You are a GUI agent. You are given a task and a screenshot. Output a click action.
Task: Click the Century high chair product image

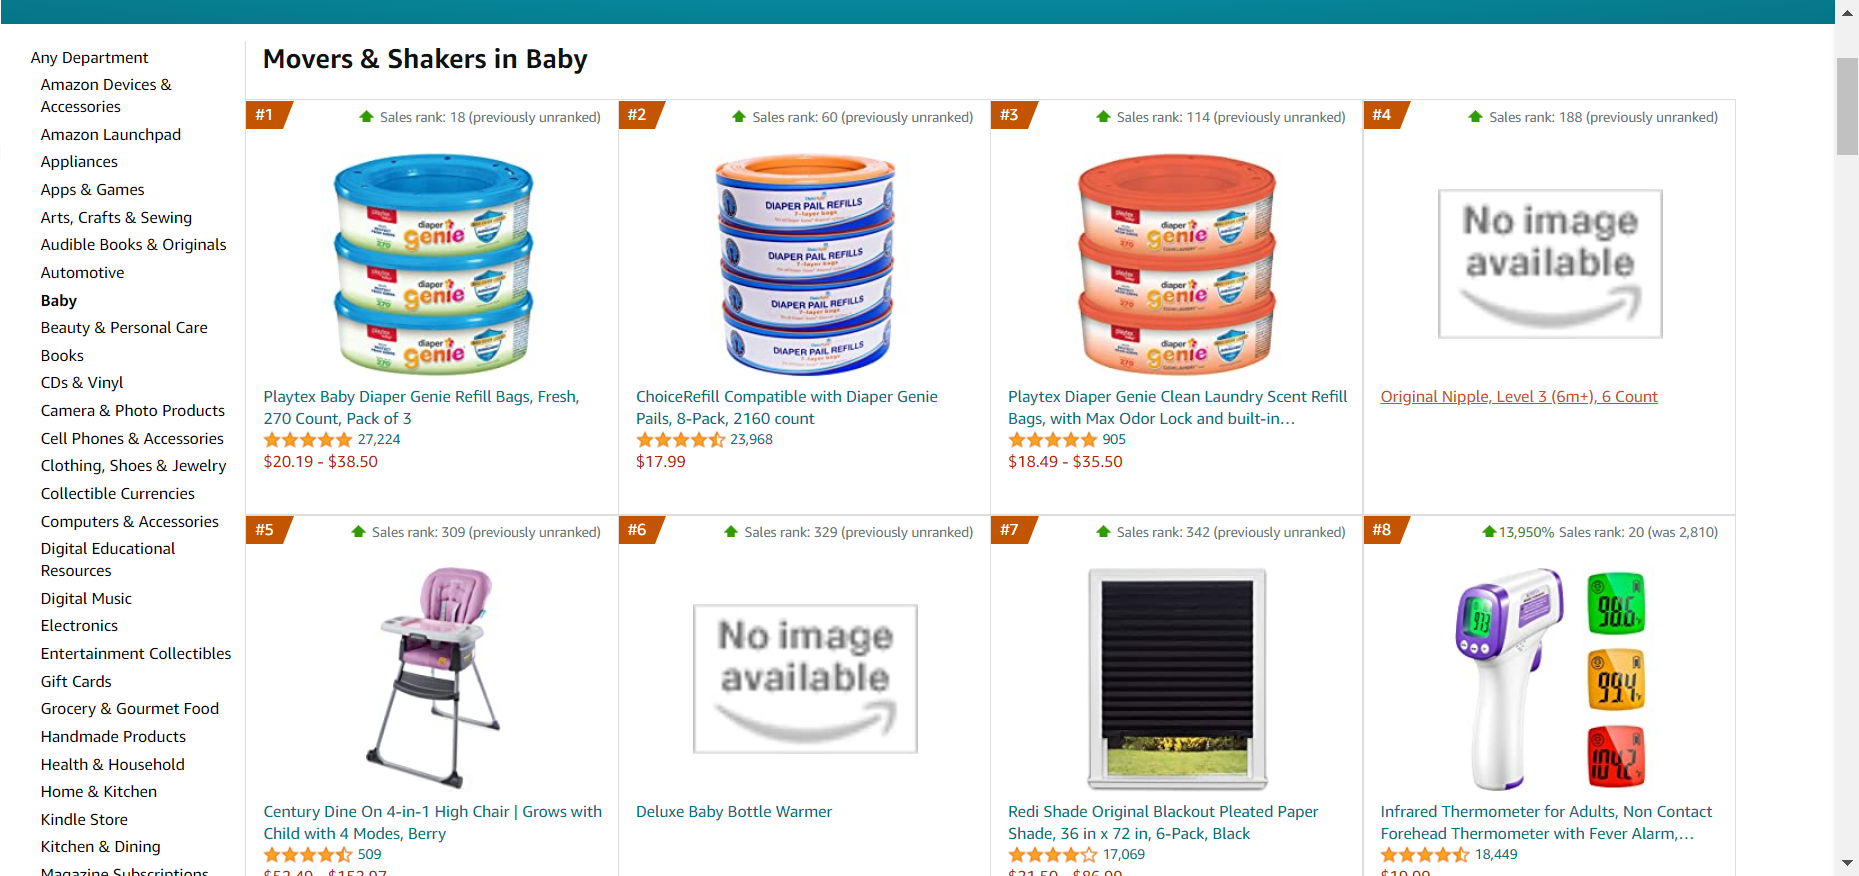[432, 678]
